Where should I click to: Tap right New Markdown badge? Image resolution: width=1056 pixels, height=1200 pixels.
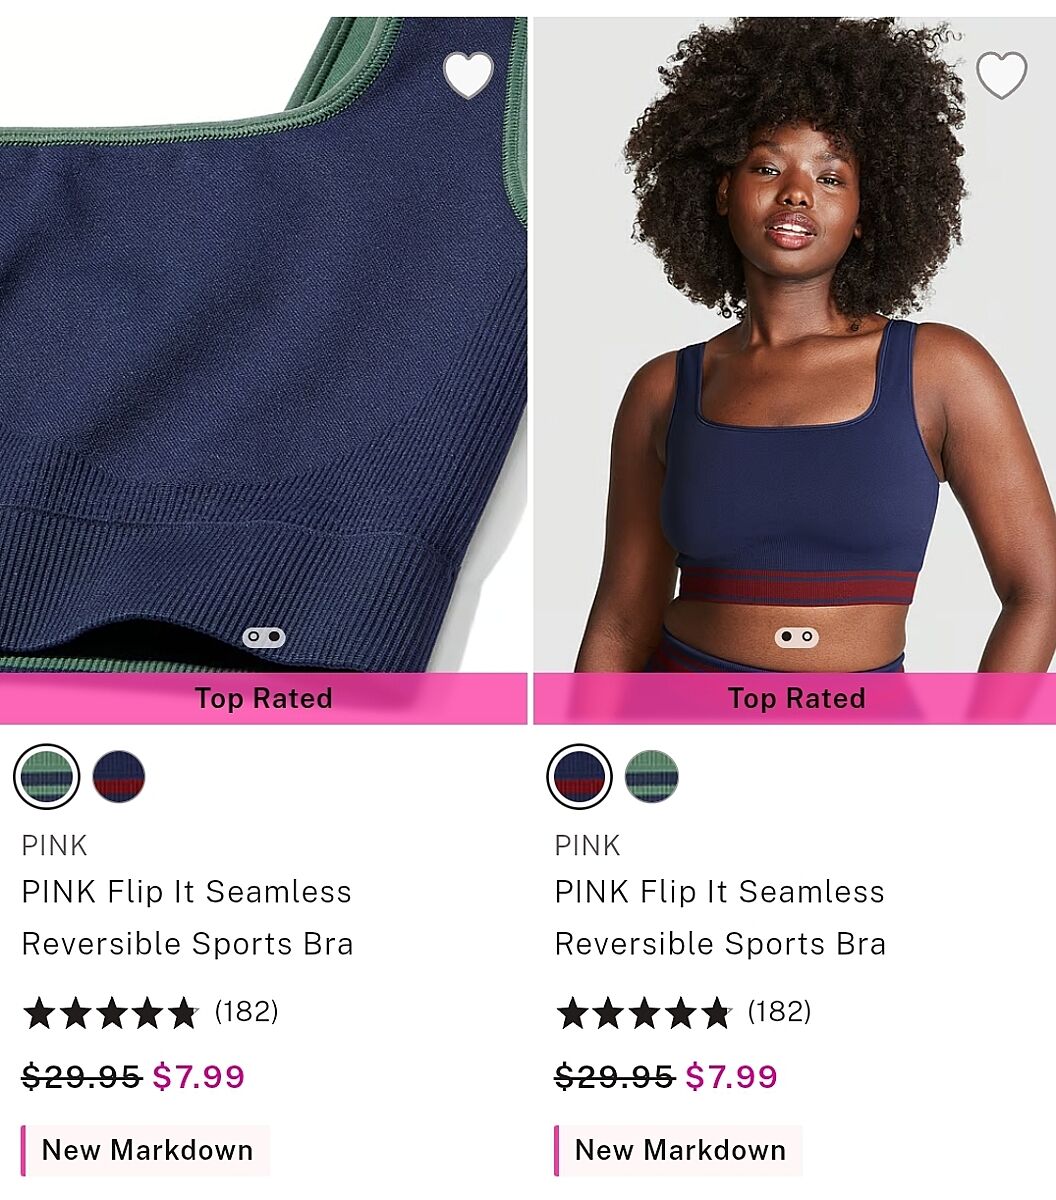[679, 1150]
